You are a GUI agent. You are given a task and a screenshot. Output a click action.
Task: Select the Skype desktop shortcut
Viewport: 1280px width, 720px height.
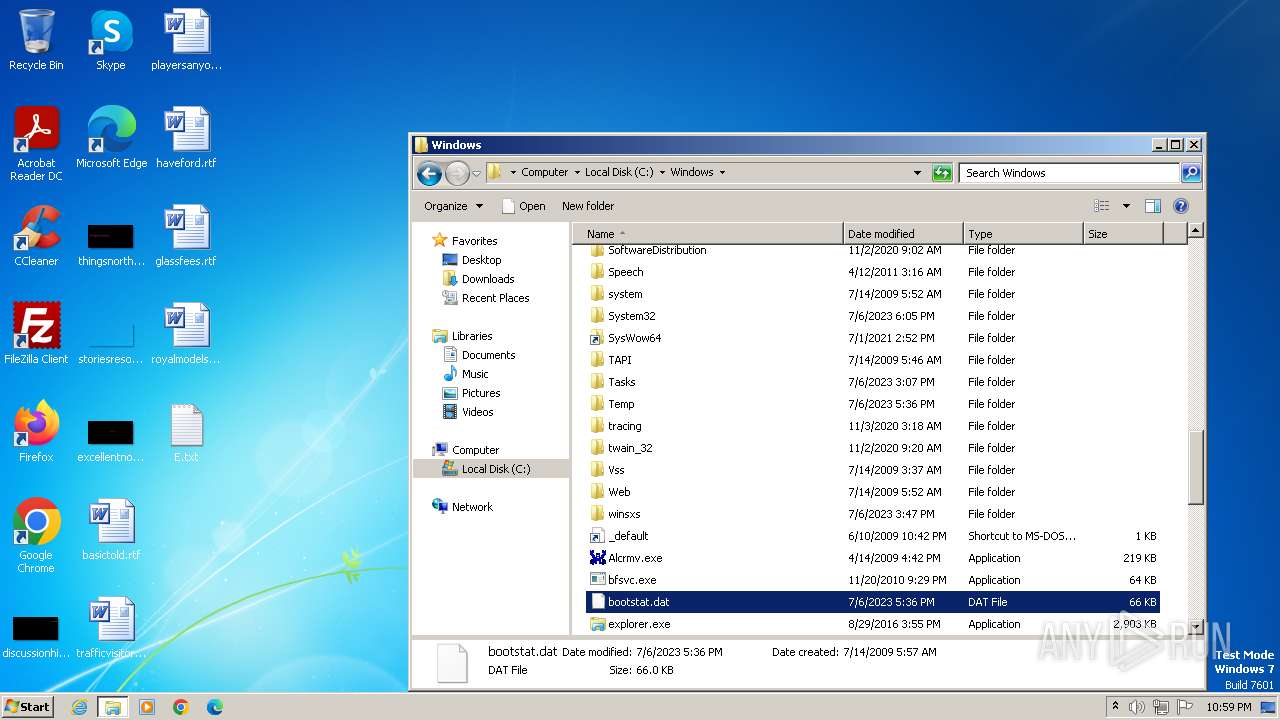coord(110,40)
